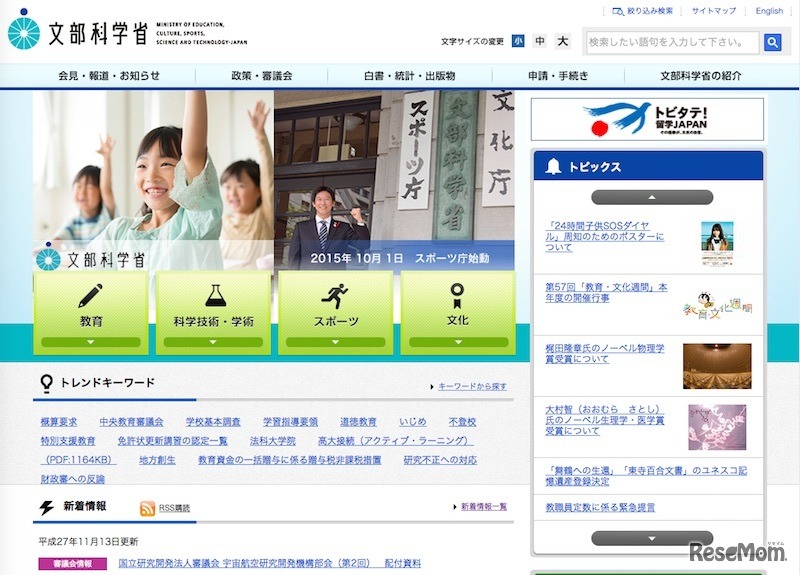Click the 中央教育審議会 keyword

click(x=132, y=422)
